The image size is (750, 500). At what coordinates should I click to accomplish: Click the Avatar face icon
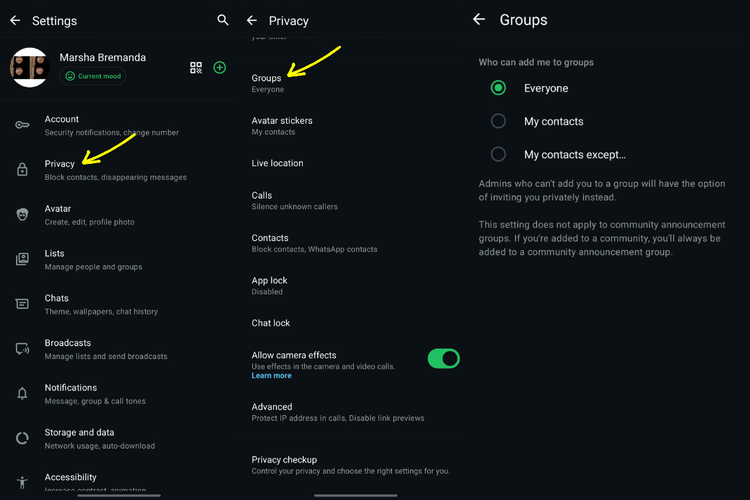click(x=22, y=214)
